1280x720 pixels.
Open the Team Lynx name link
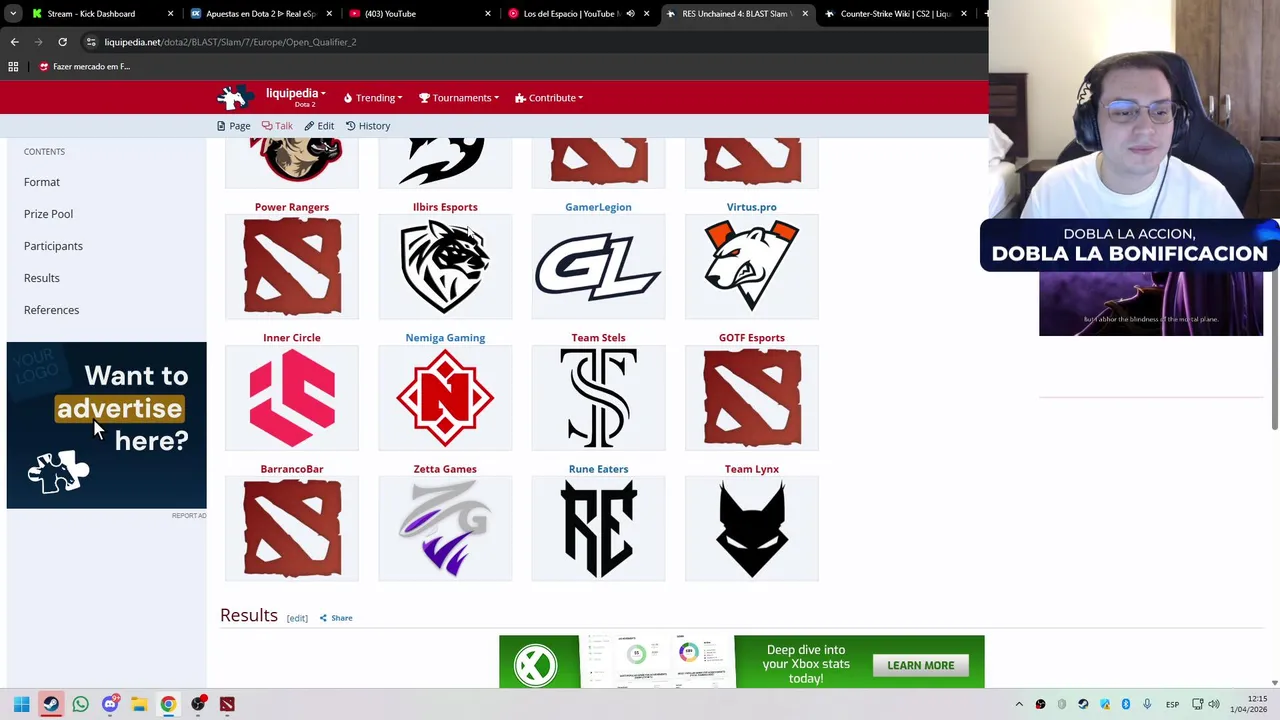(x=752, y=469)
